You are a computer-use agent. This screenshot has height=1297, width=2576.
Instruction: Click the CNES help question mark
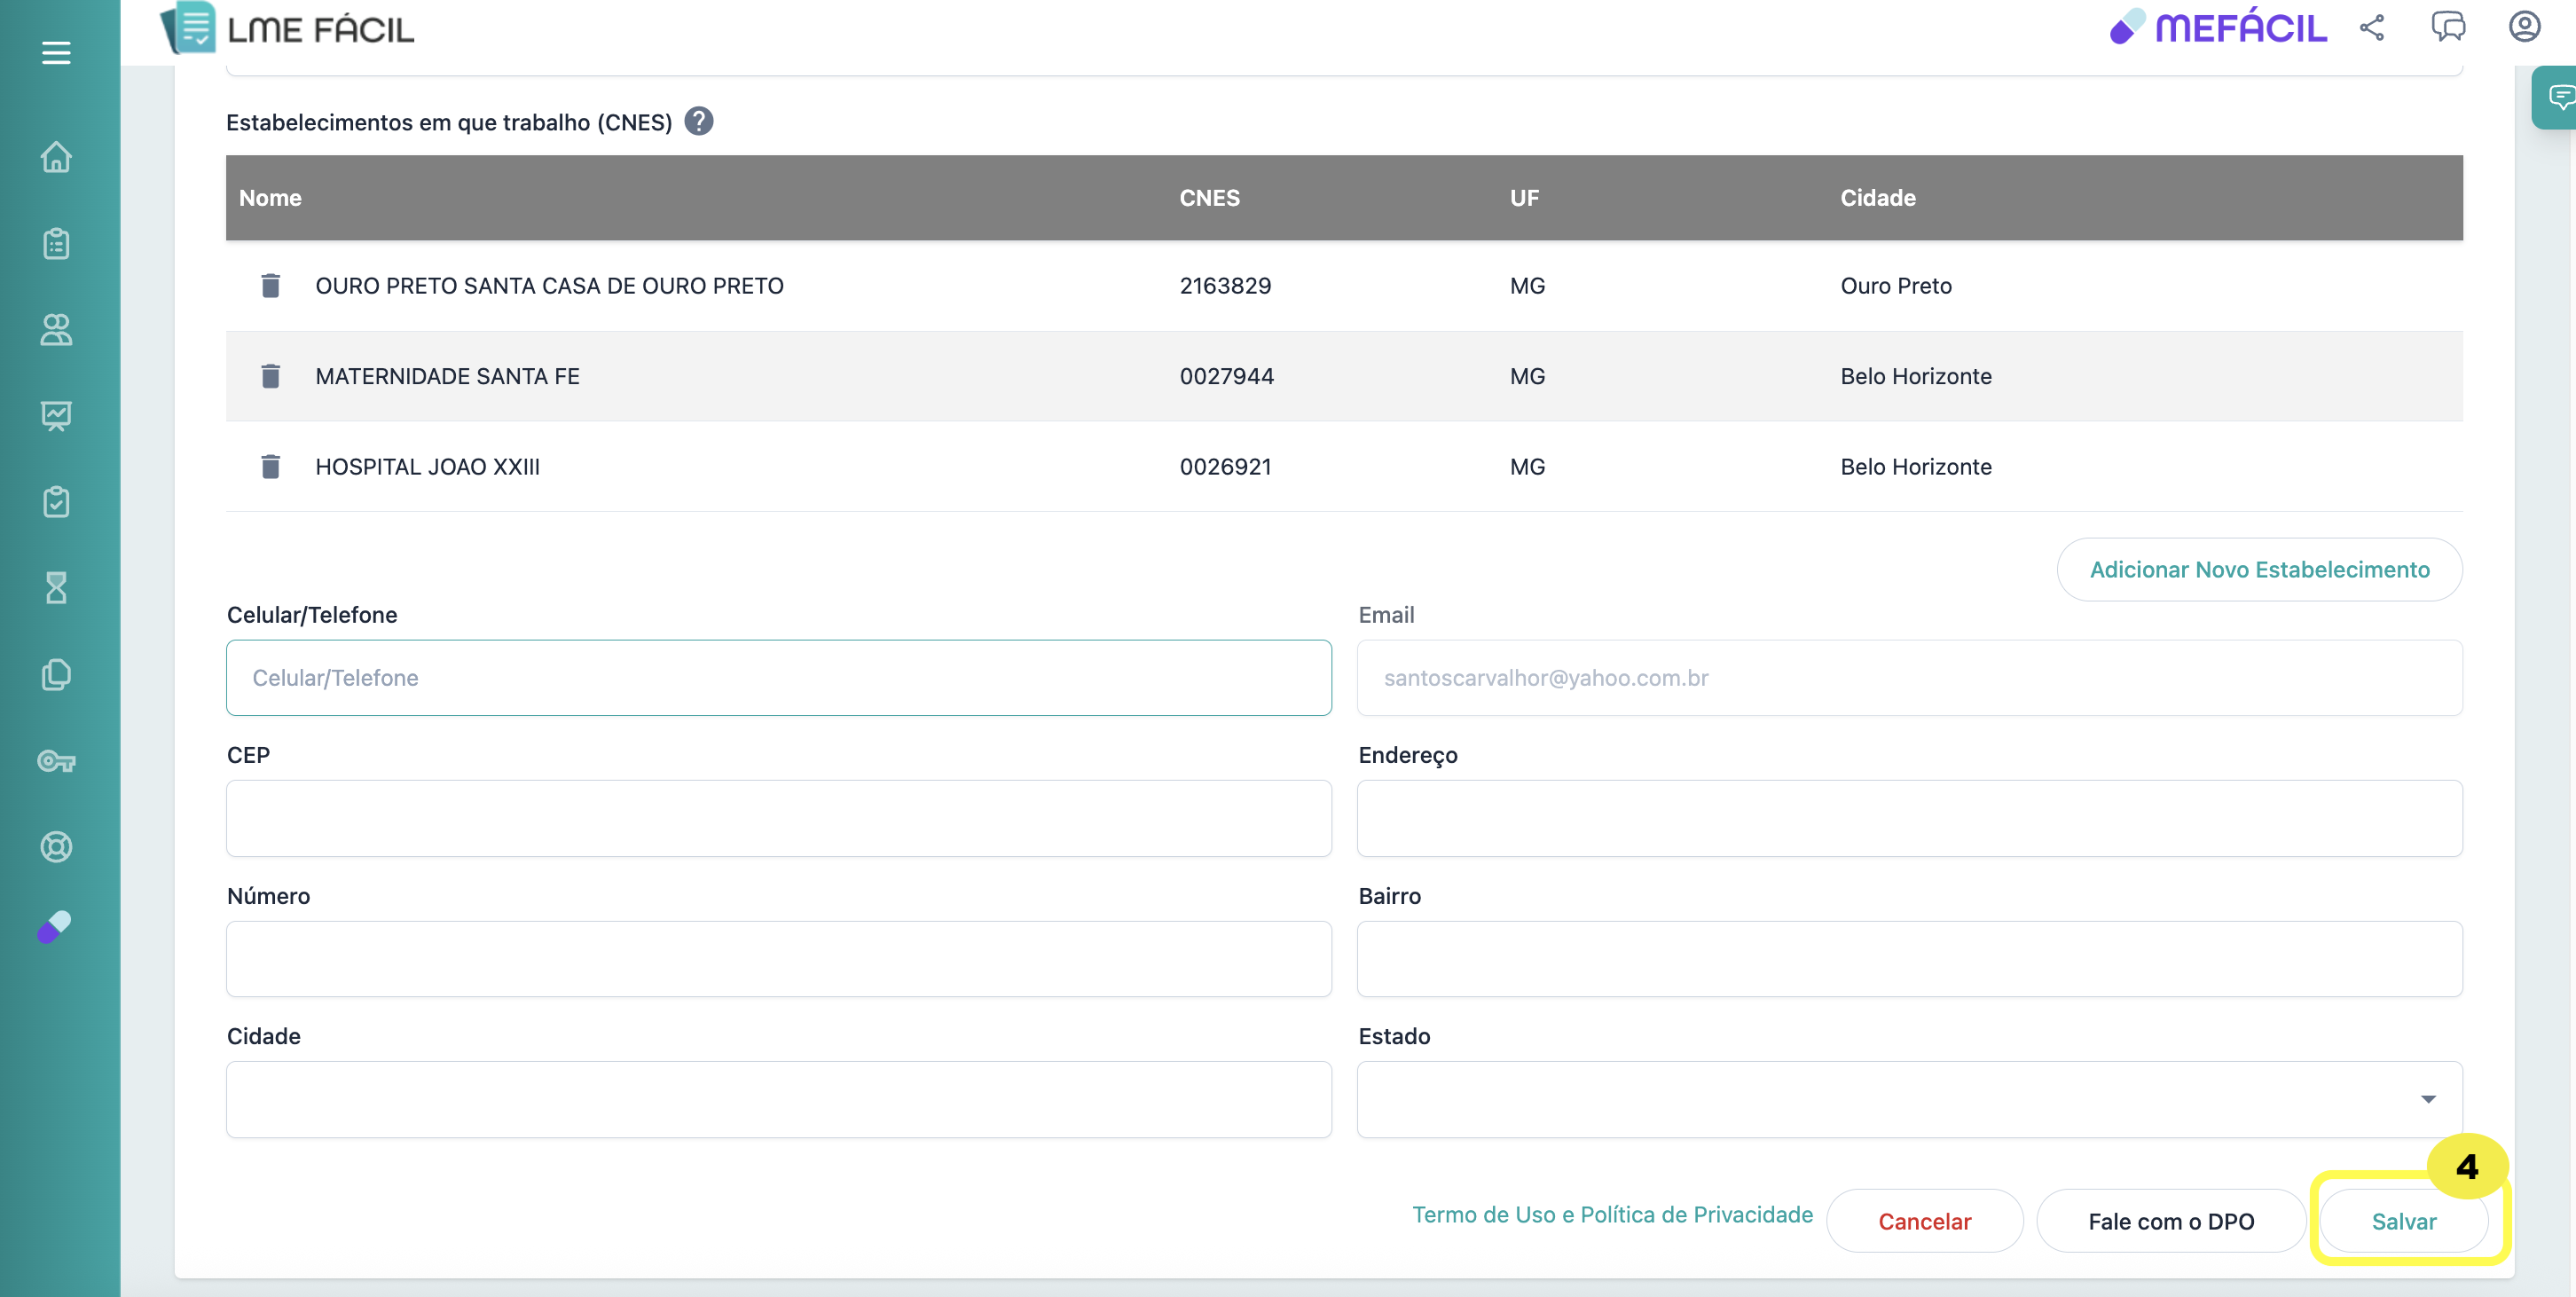pyautogui.click(x=699, y=122)
